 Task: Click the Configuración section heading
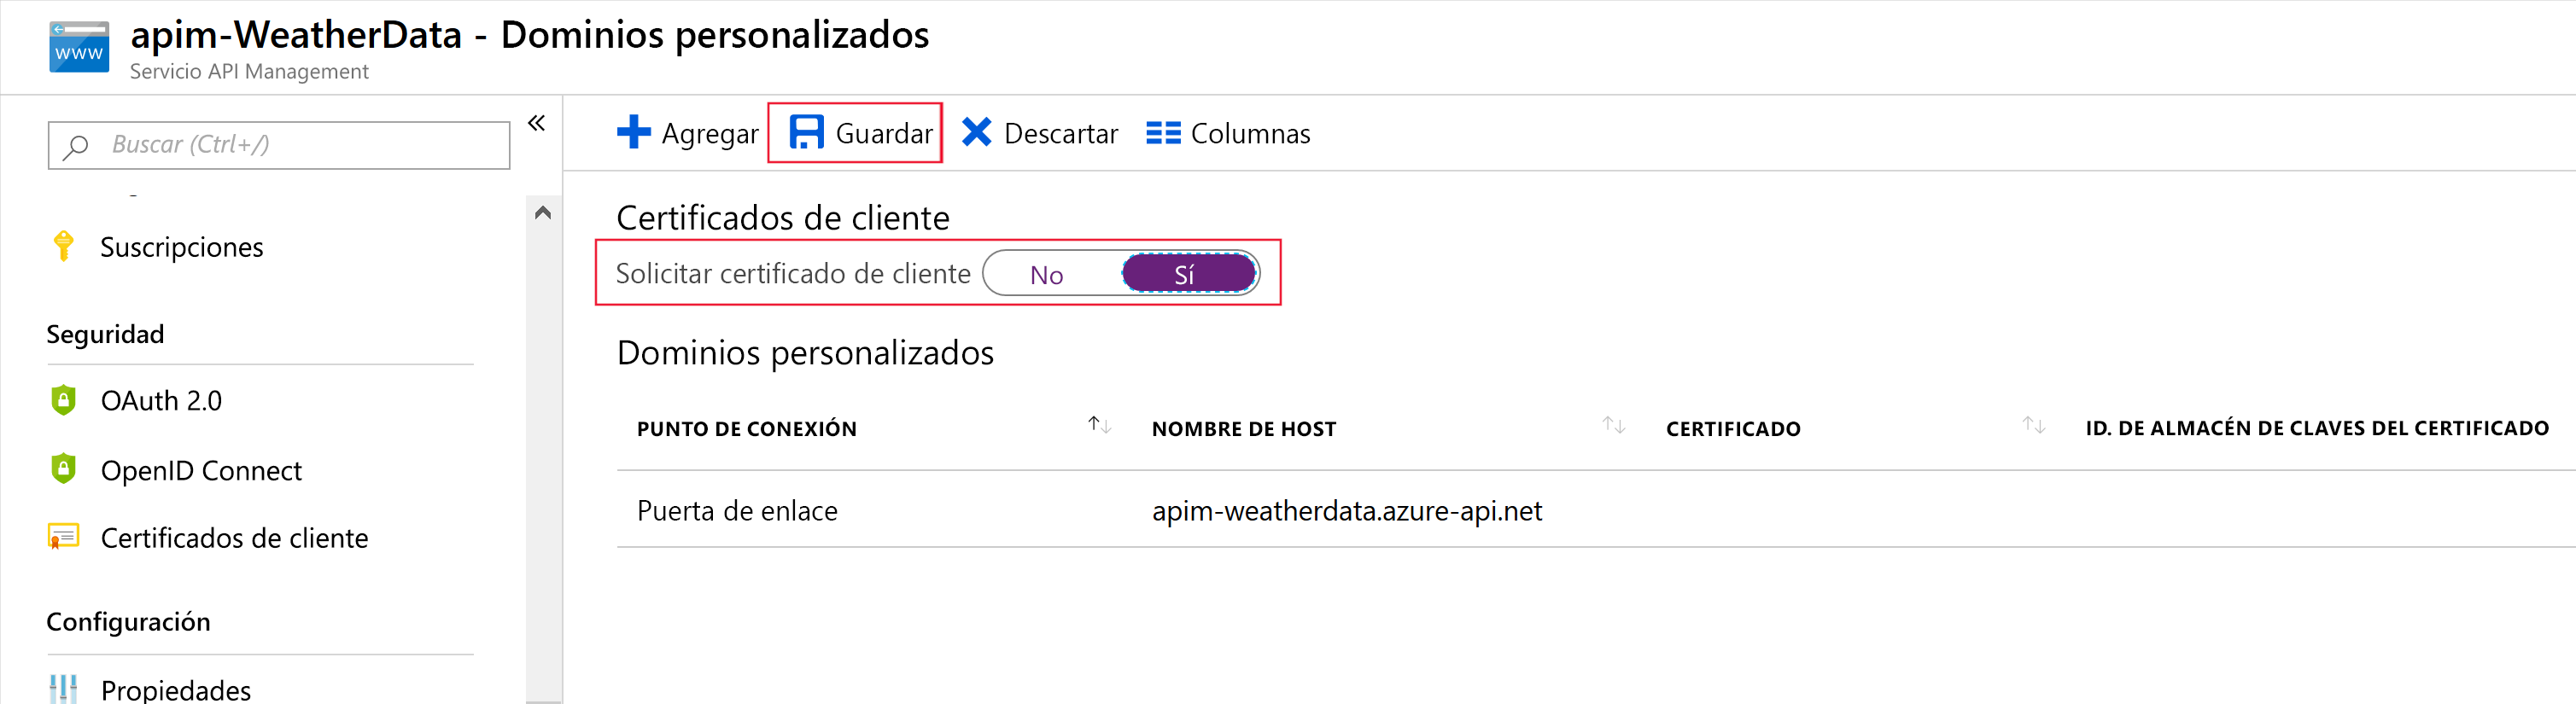click(128, 622)
